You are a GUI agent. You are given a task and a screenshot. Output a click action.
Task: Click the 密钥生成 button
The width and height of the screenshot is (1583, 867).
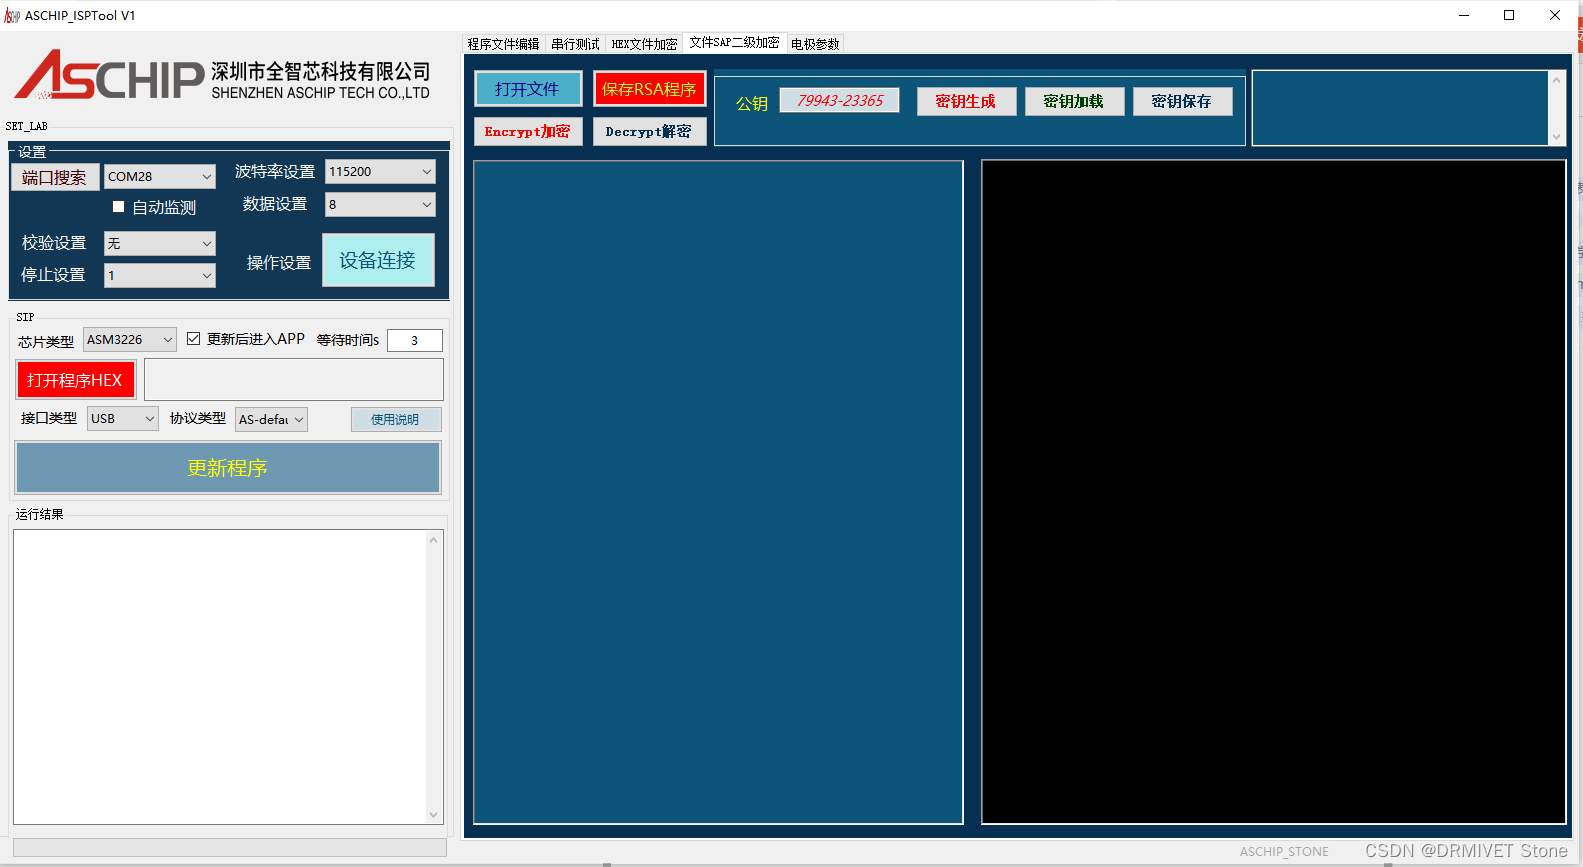click(966, 101)
